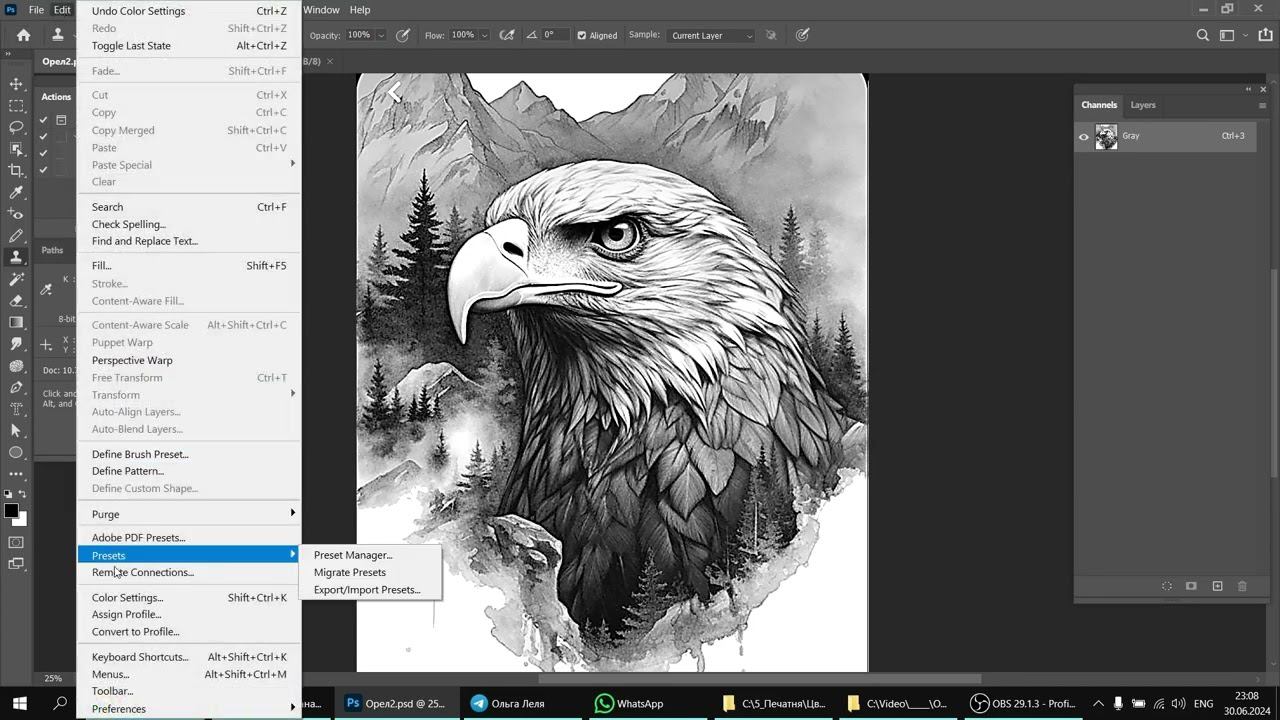Select the Clone Stamp tool

click(x=16, y=257)
